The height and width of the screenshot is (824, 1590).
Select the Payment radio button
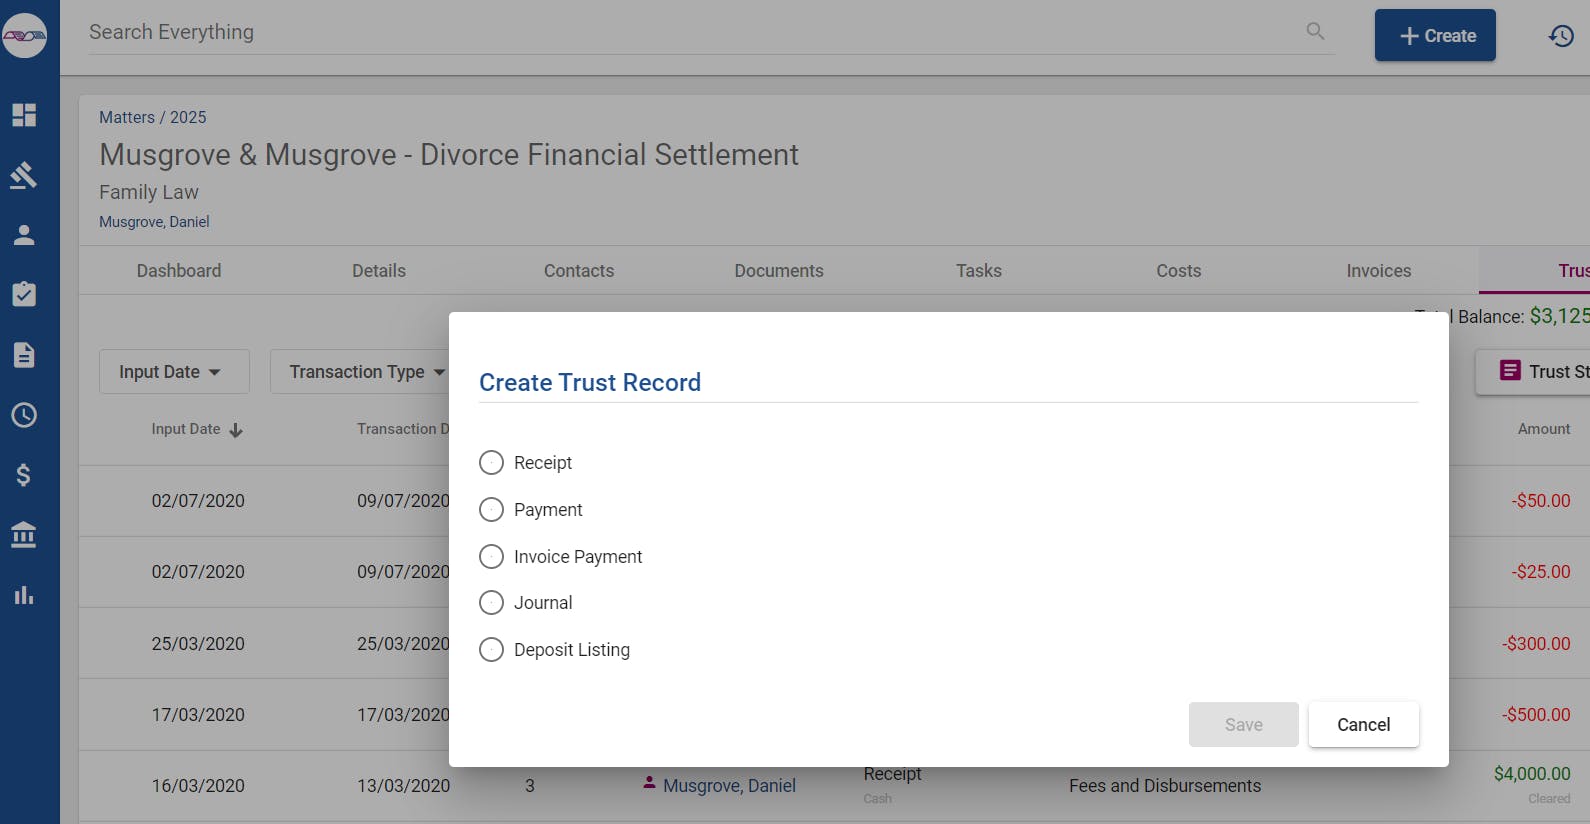pyautogui.click(x=491, y=510)
